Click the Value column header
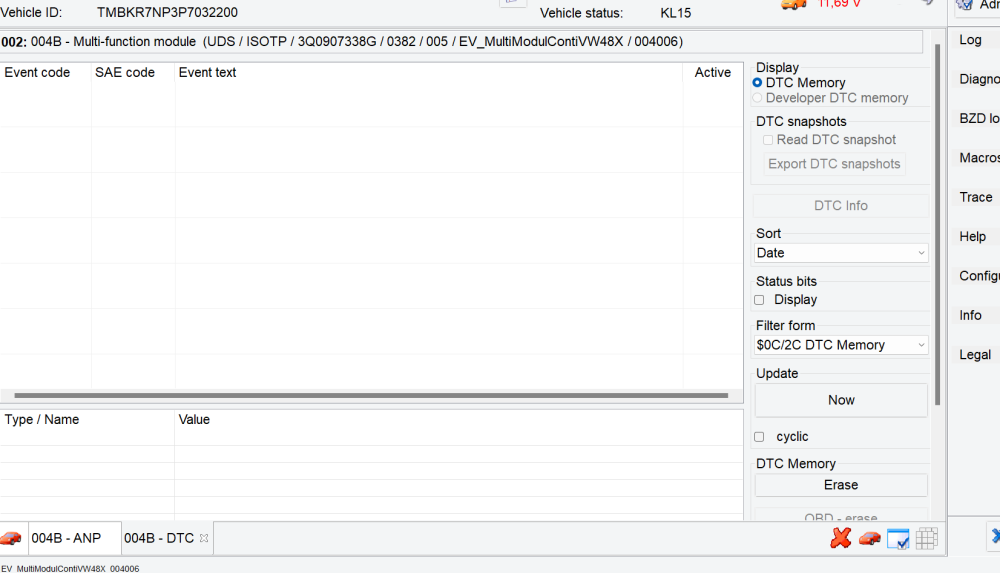Viewport: 1000px width, 573px height. [194, 419]
